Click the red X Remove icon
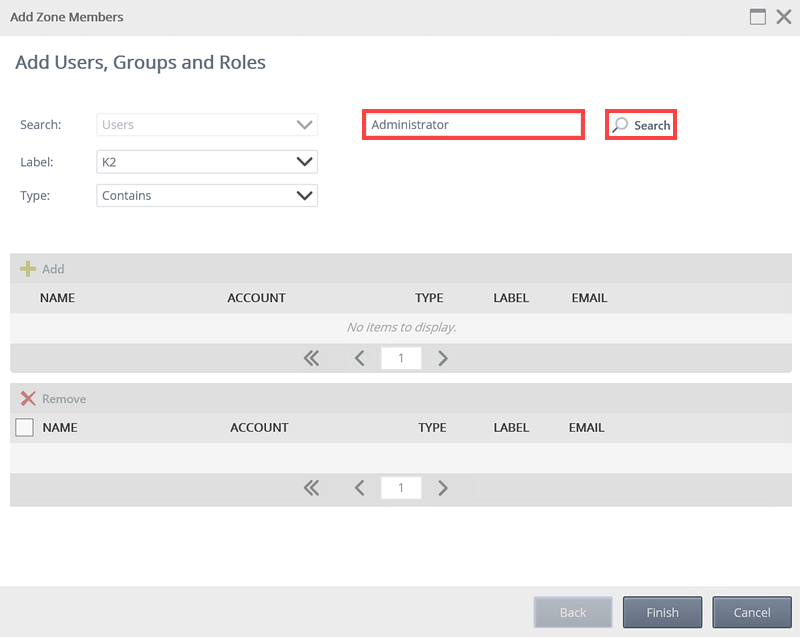 coord(28,398)
